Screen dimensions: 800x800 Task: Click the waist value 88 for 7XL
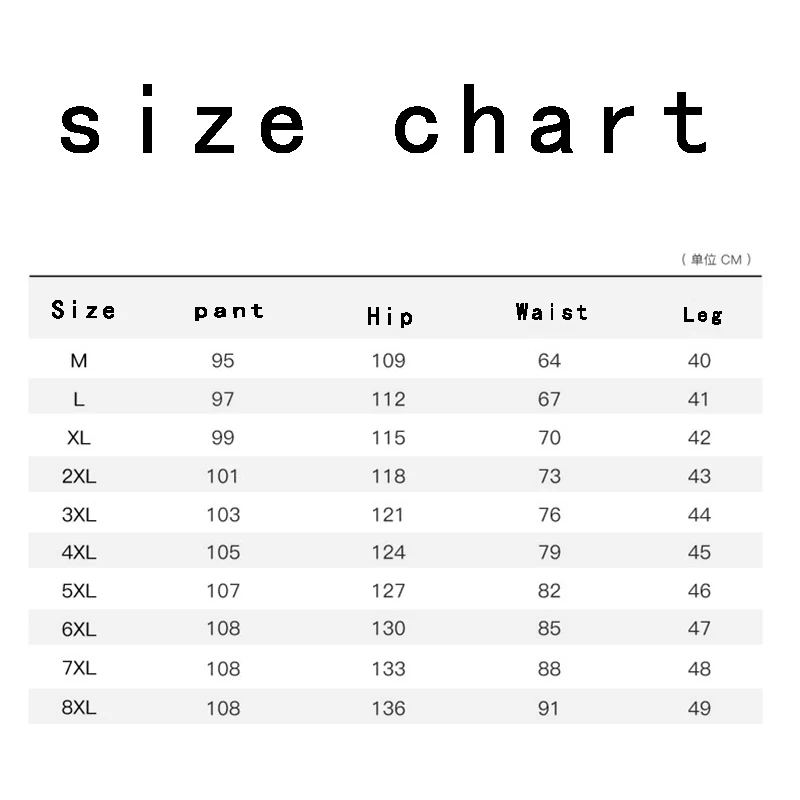click(x=550, y=669)
